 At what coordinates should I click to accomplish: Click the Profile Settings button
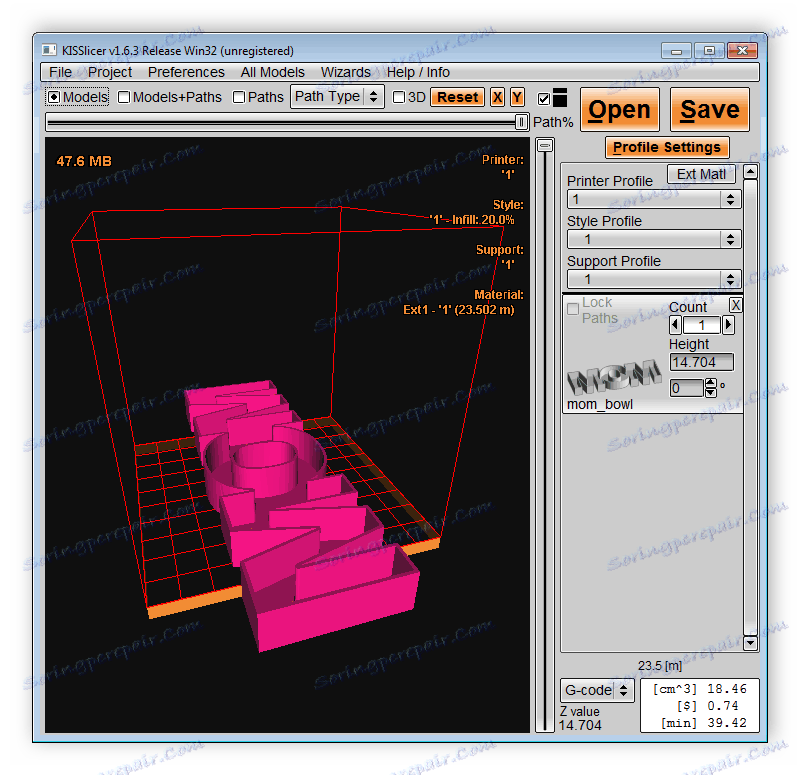coord(667,147)
